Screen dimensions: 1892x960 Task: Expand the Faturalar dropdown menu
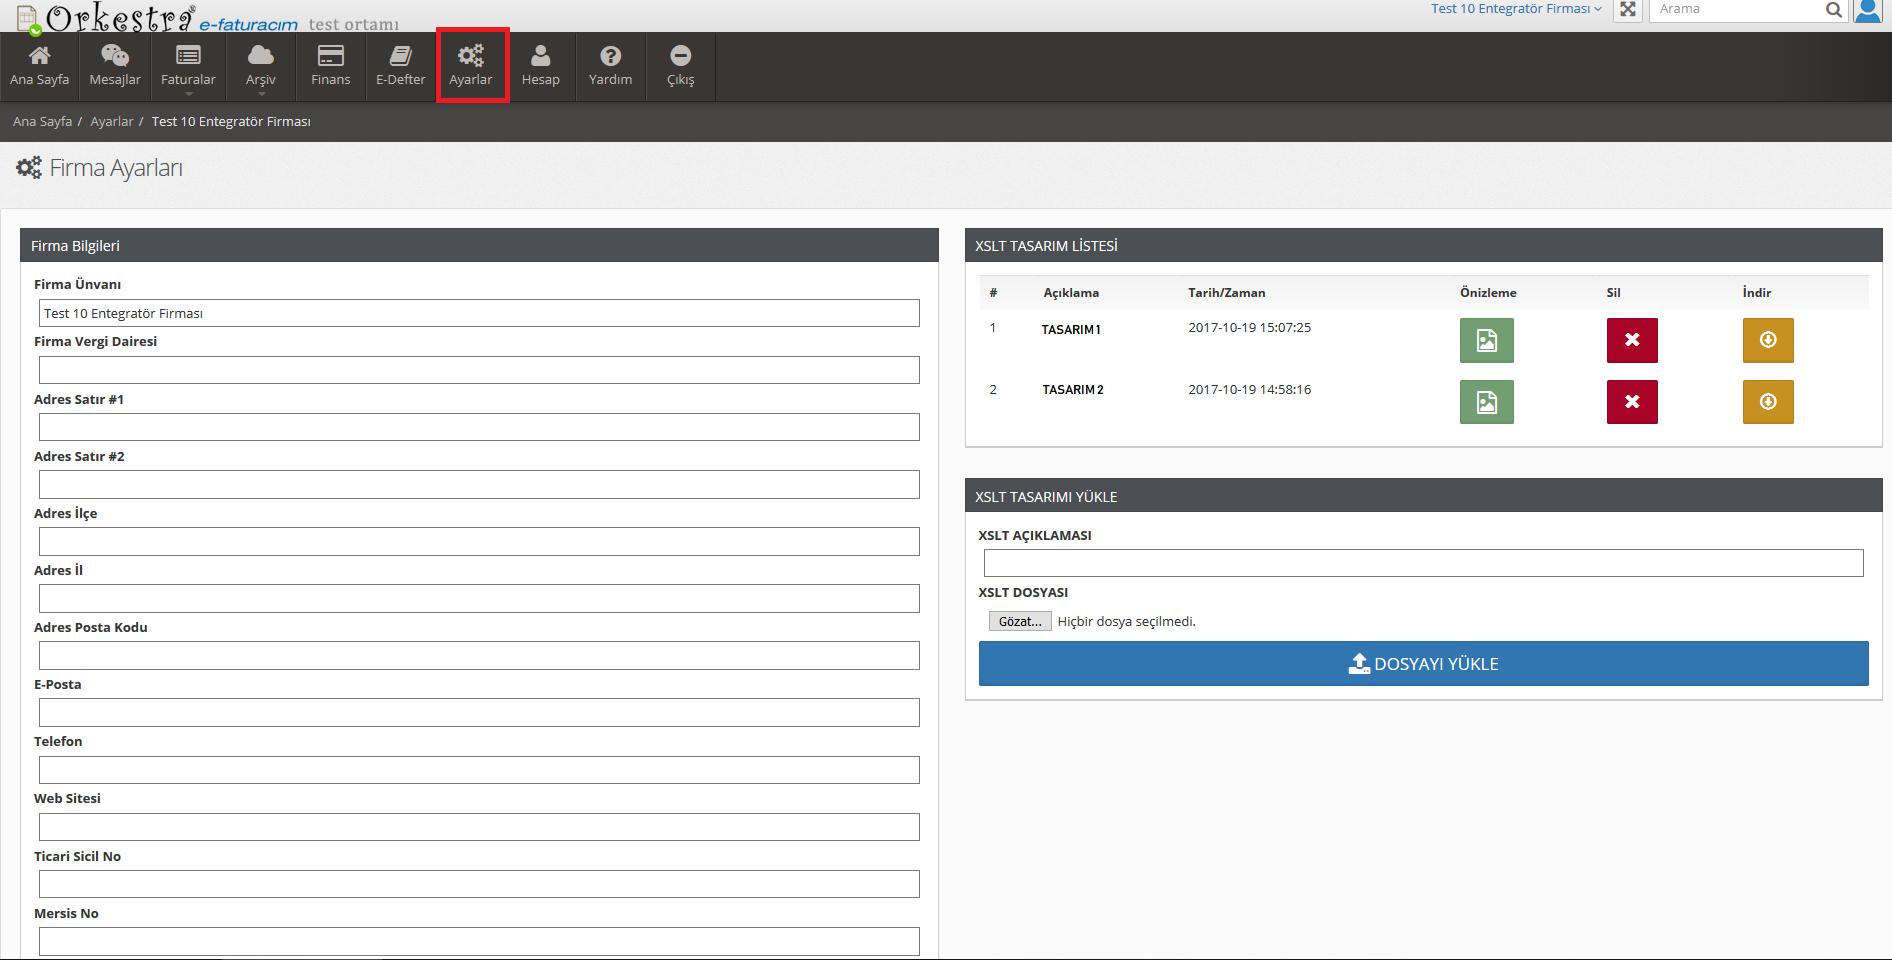(188, 66)
